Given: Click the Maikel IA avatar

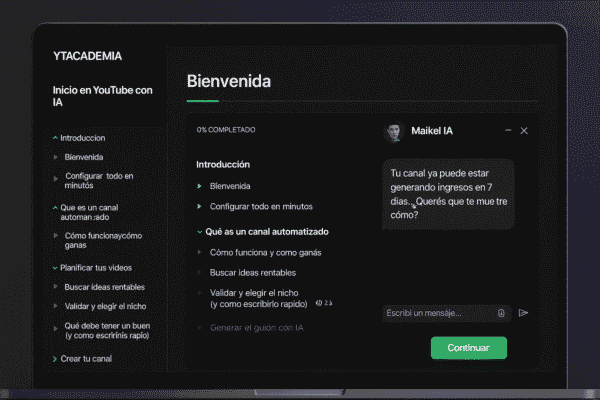Looking at the screenshot, I should [393, 132].
